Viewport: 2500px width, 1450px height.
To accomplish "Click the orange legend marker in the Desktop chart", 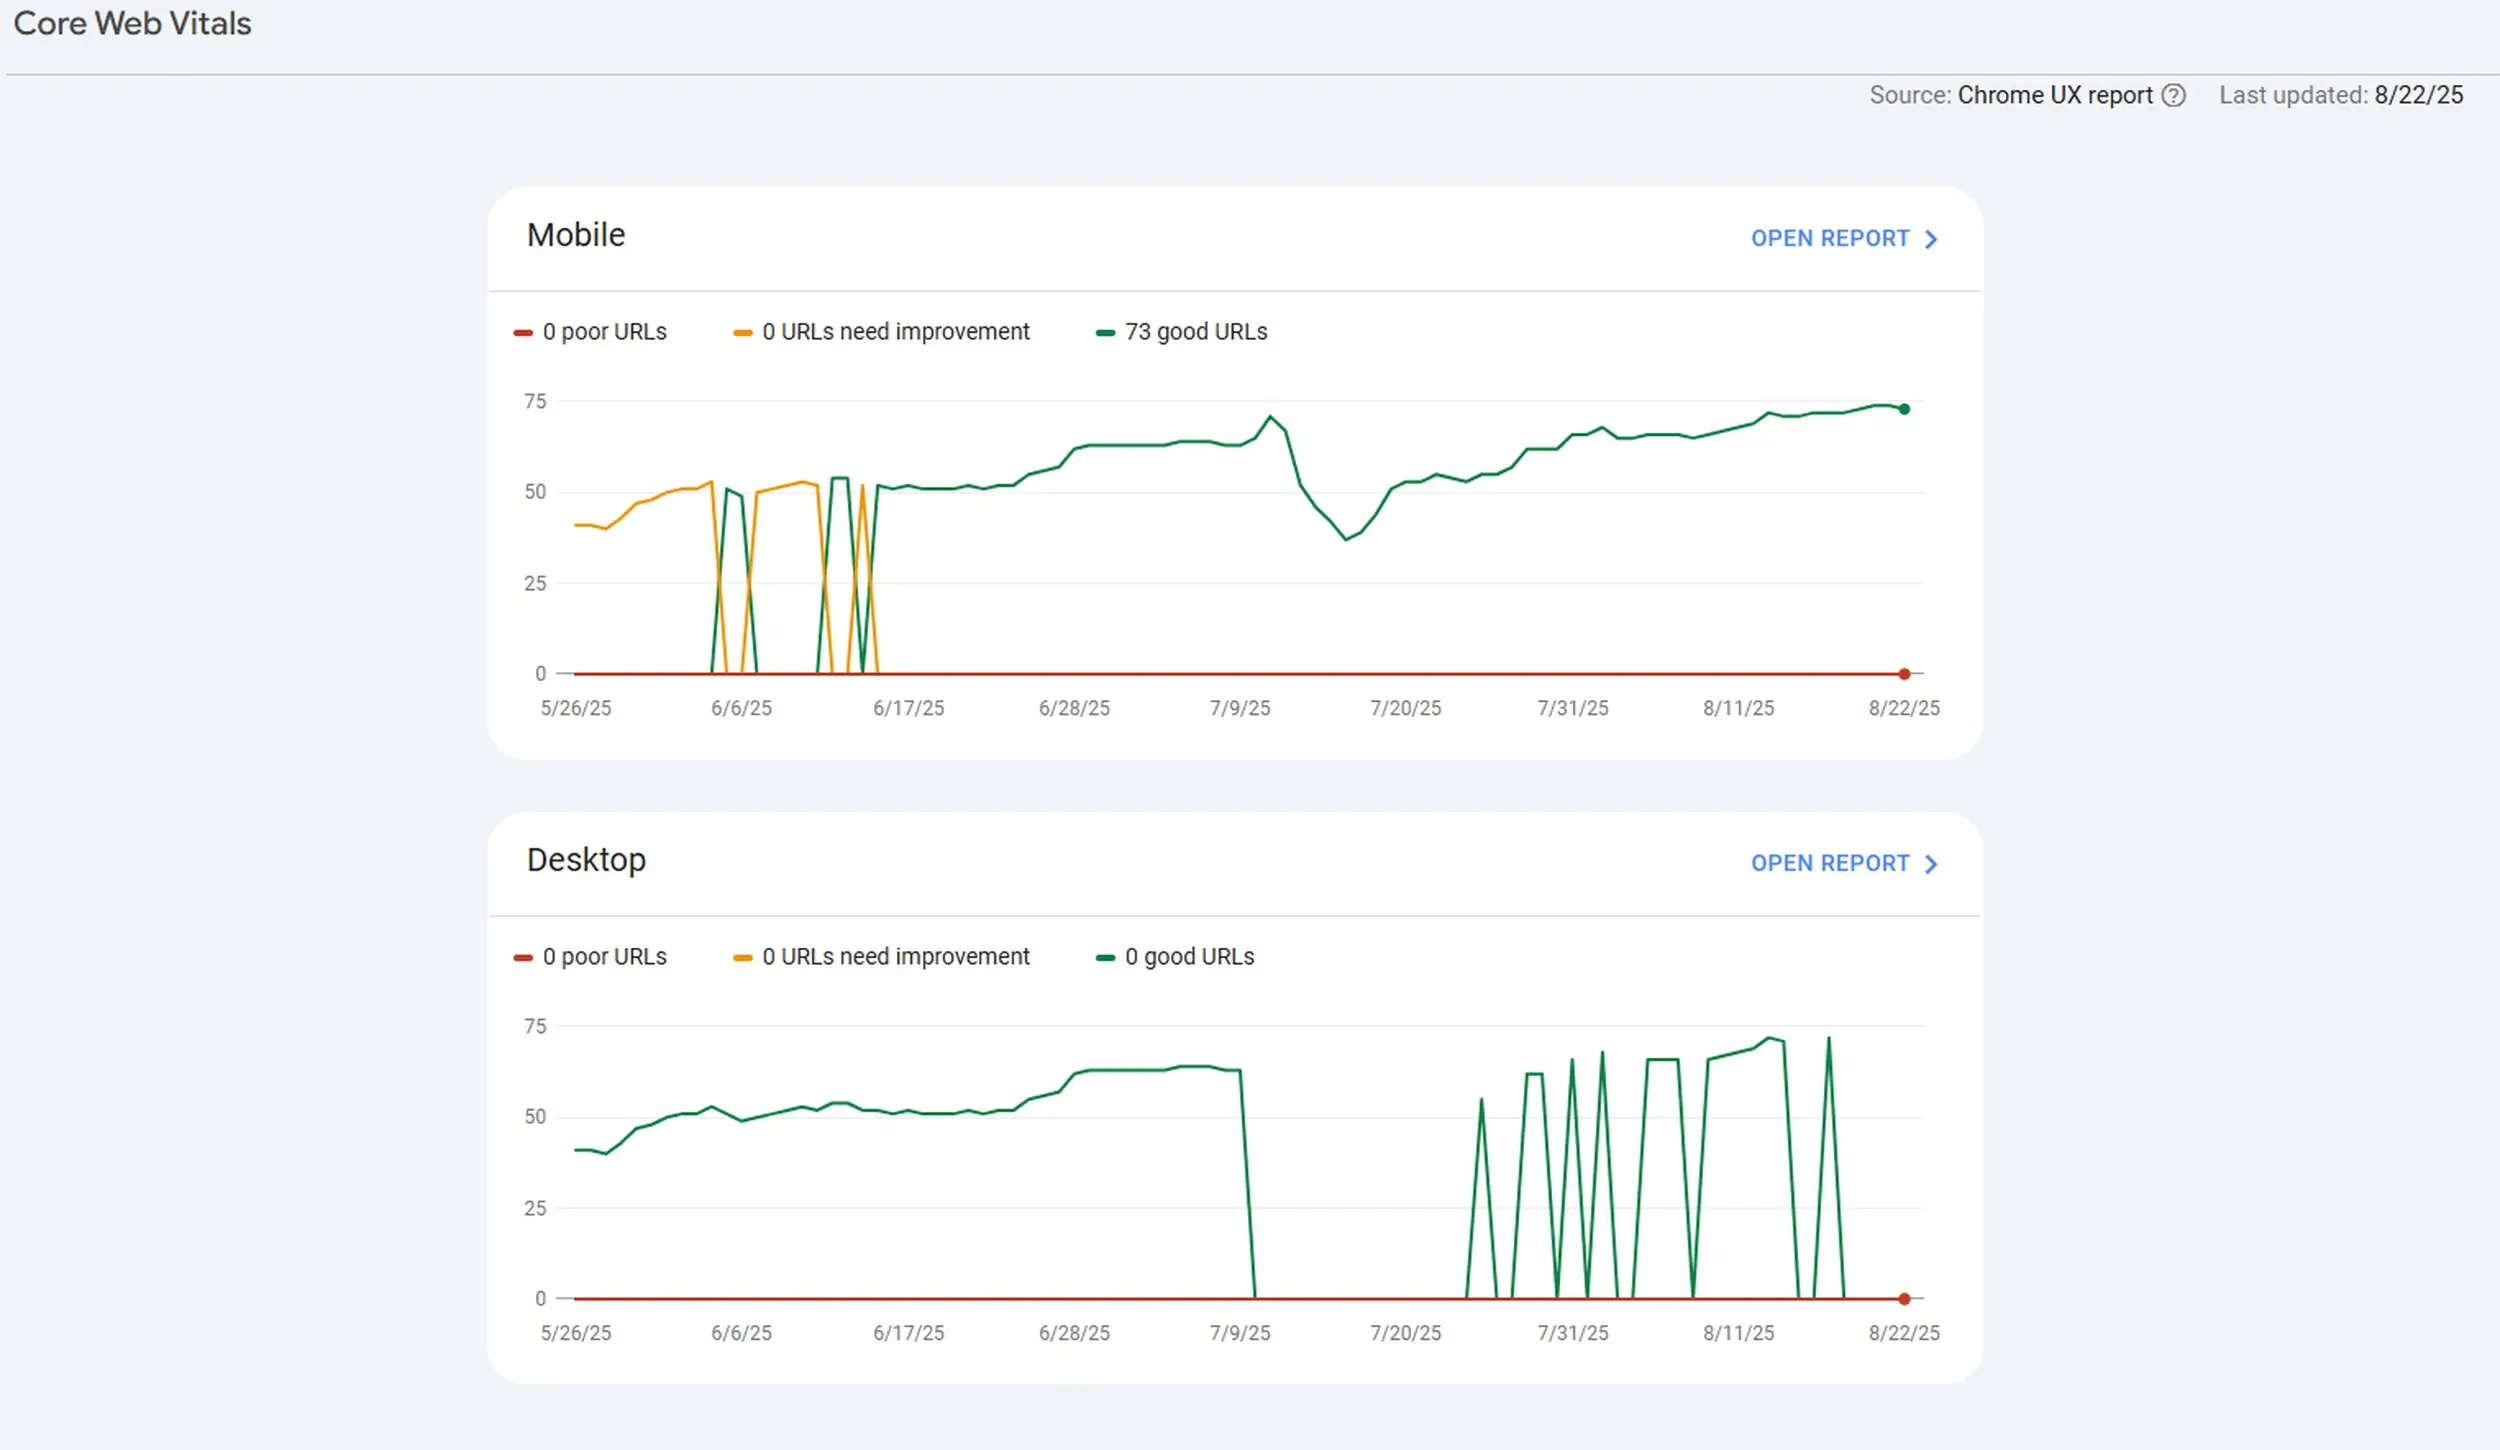I will pos(744,956).
